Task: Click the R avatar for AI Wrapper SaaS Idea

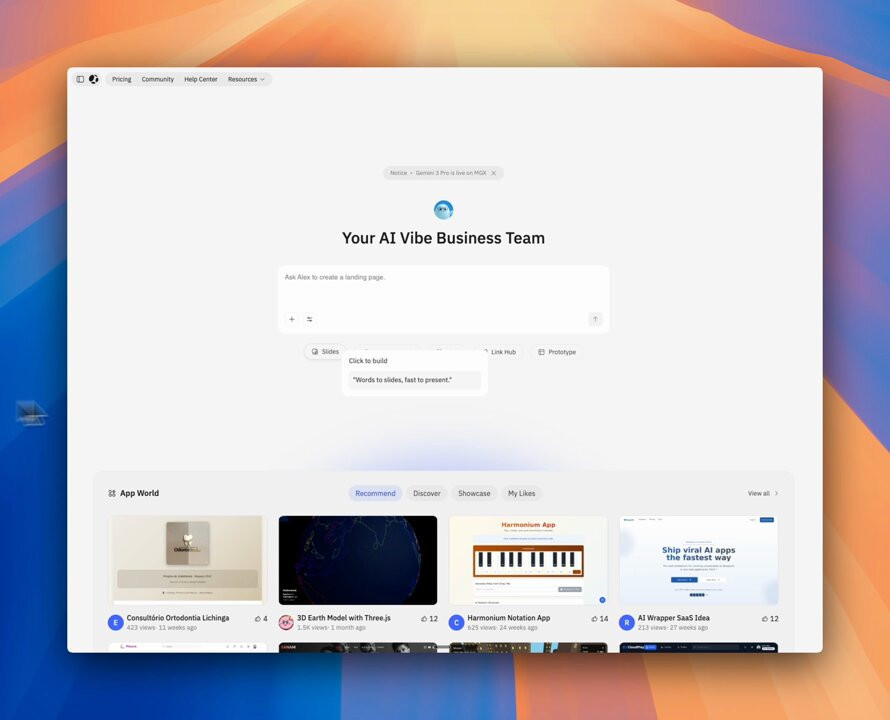Action: point(627,622)
